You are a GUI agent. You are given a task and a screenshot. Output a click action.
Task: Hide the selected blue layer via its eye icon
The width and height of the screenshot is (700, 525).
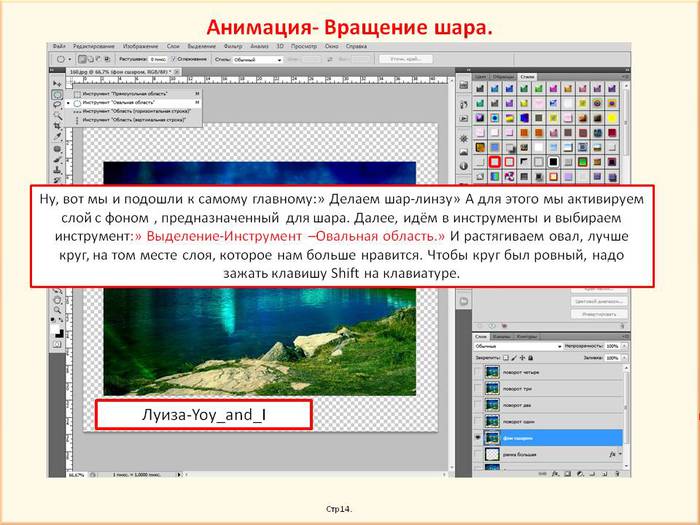tap(478, 438)
